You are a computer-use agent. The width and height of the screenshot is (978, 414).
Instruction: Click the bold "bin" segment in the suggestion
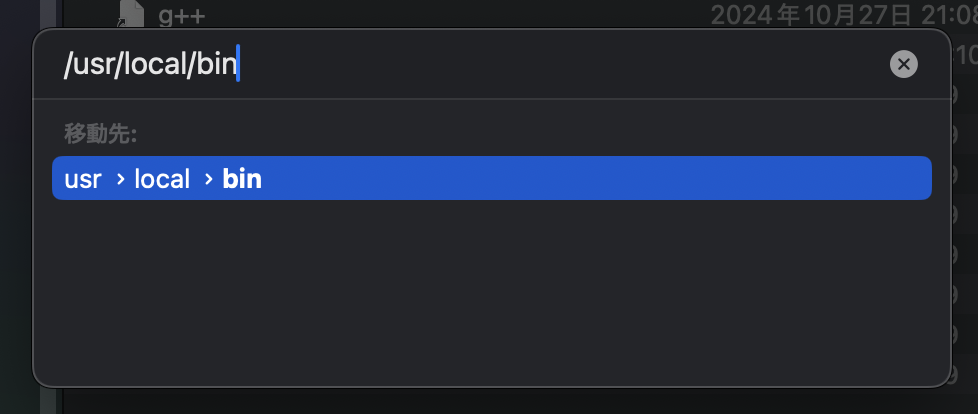[x=242, y=179]
